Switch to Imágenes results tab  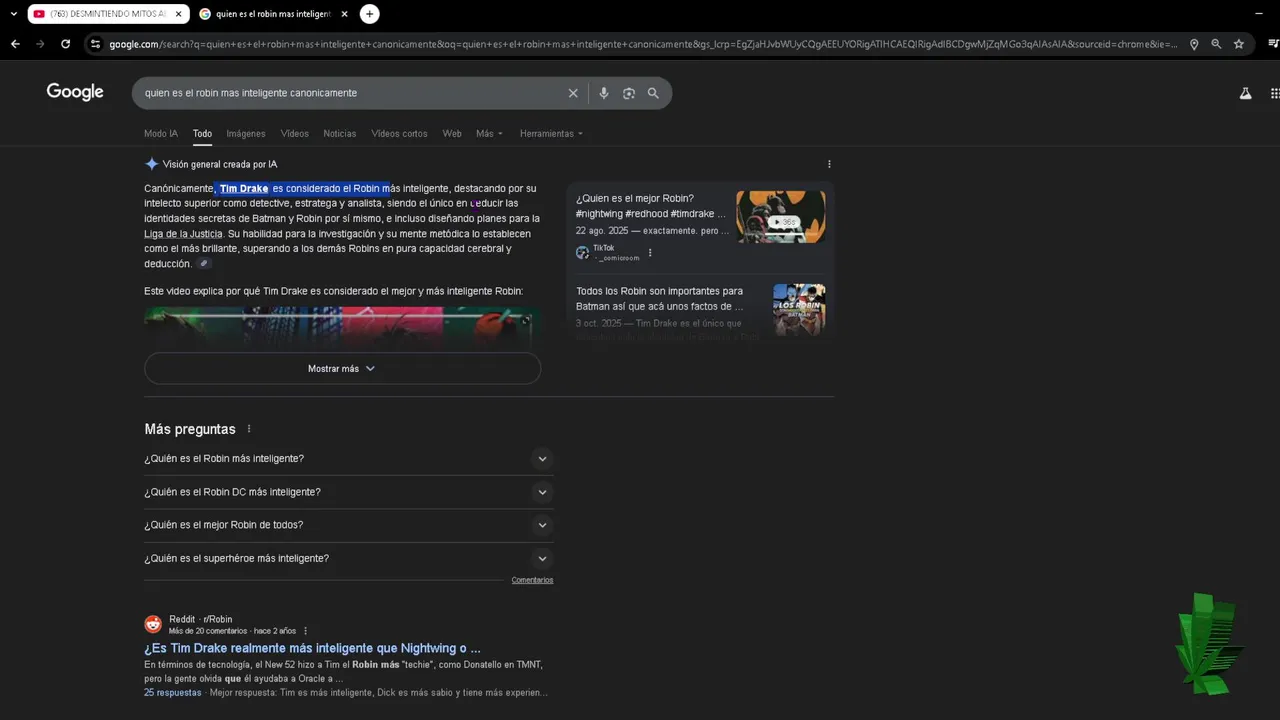click(246, 133)
